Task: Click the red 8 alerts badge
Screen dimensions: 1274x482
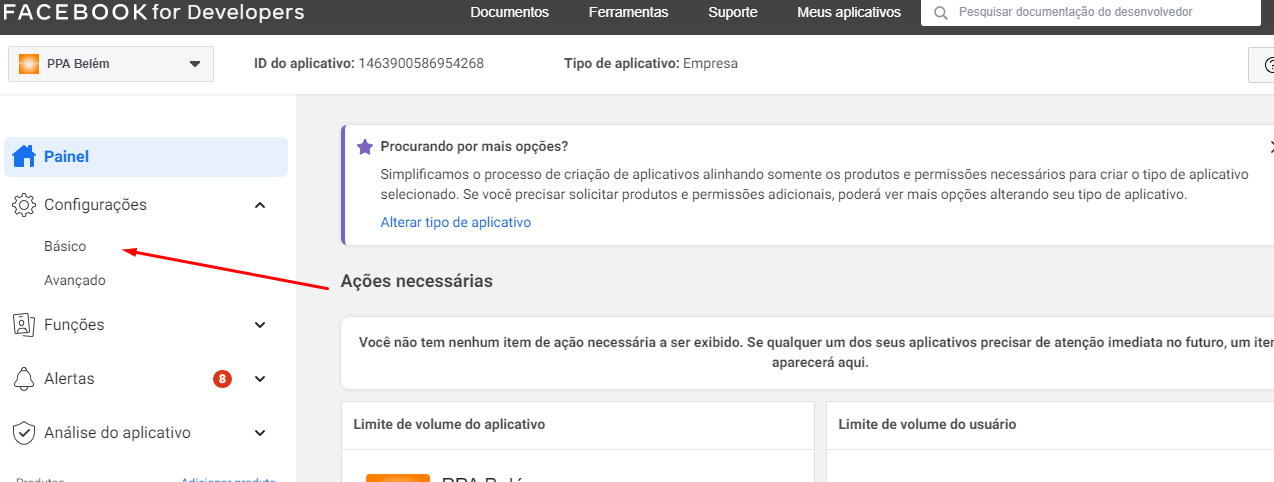Action: 222,379
